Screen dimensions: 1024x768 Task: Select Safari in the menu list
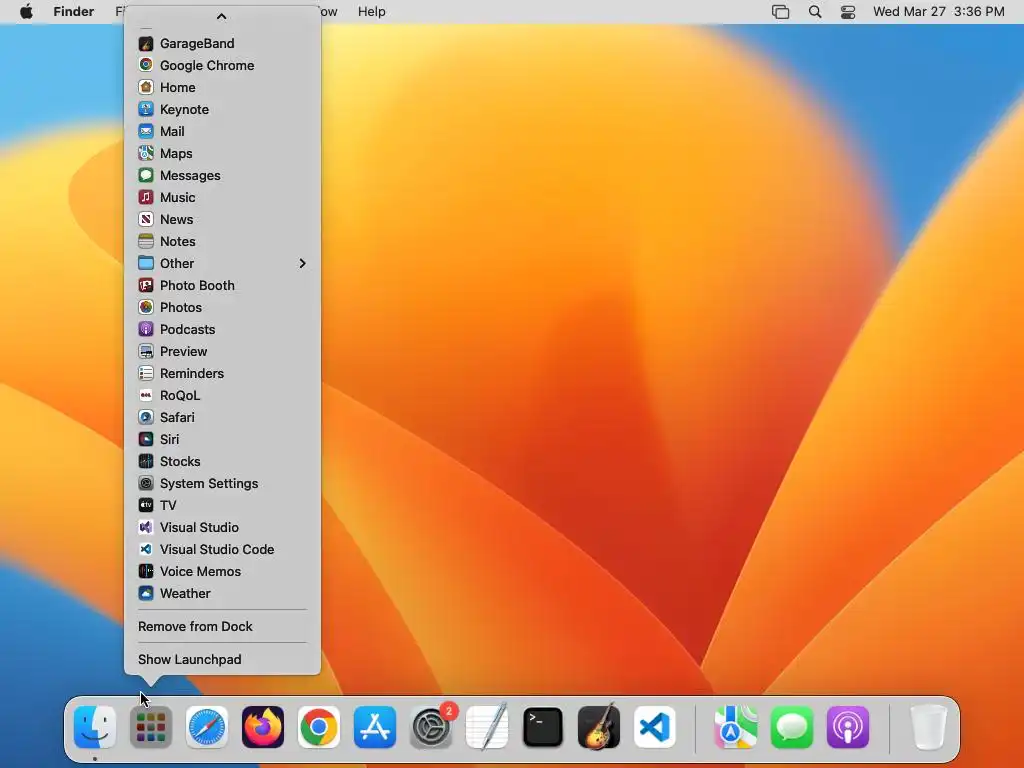coord(222,417)
